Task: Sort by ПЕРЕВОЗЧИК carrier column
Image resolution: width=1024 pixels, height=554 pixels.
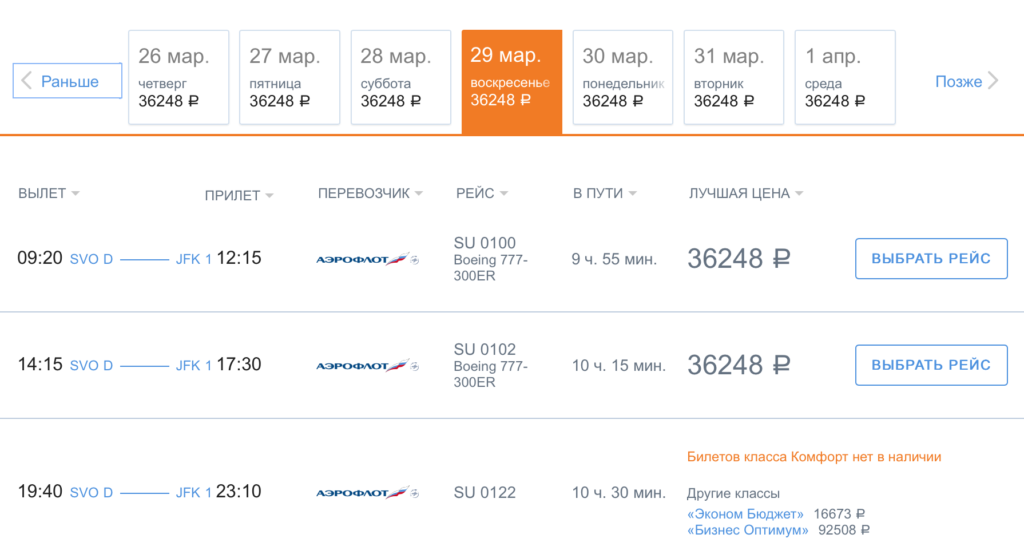Action: click(370, 193)
